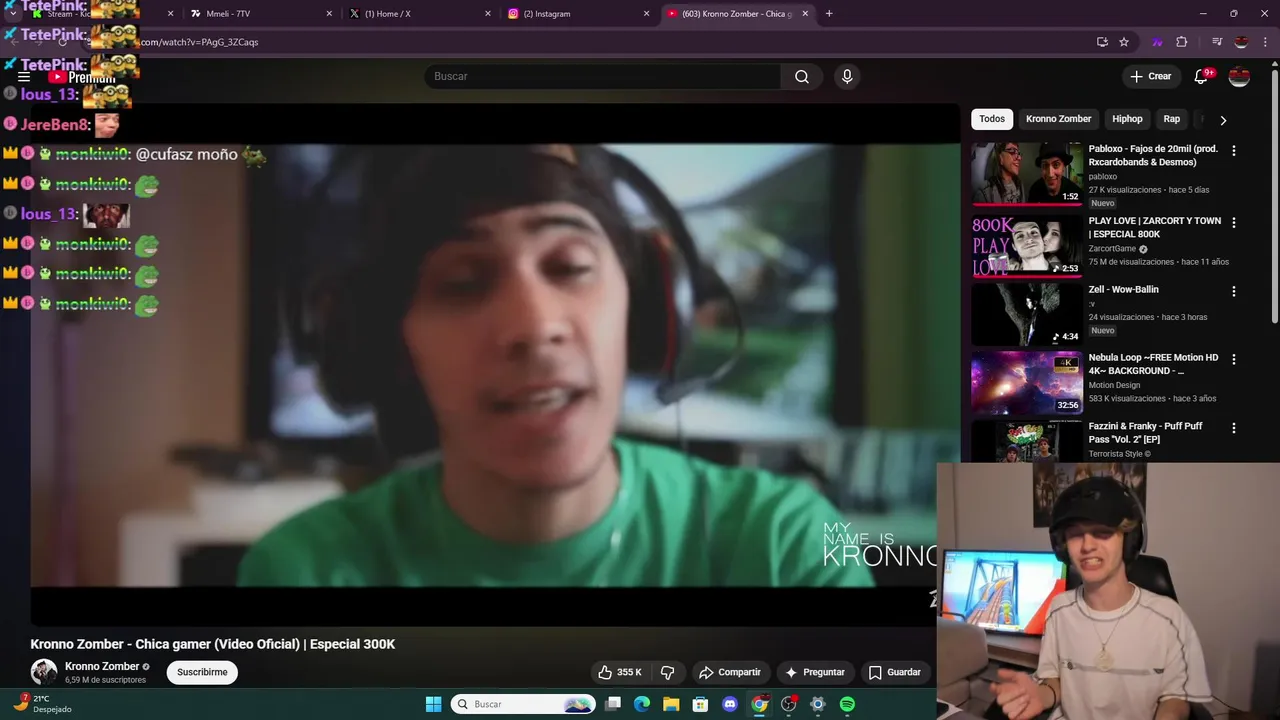Screen dimensions: 1280x720
Task: Open Zell Wow-Ballin thumbnail
Action: [x=1026, y=314]
